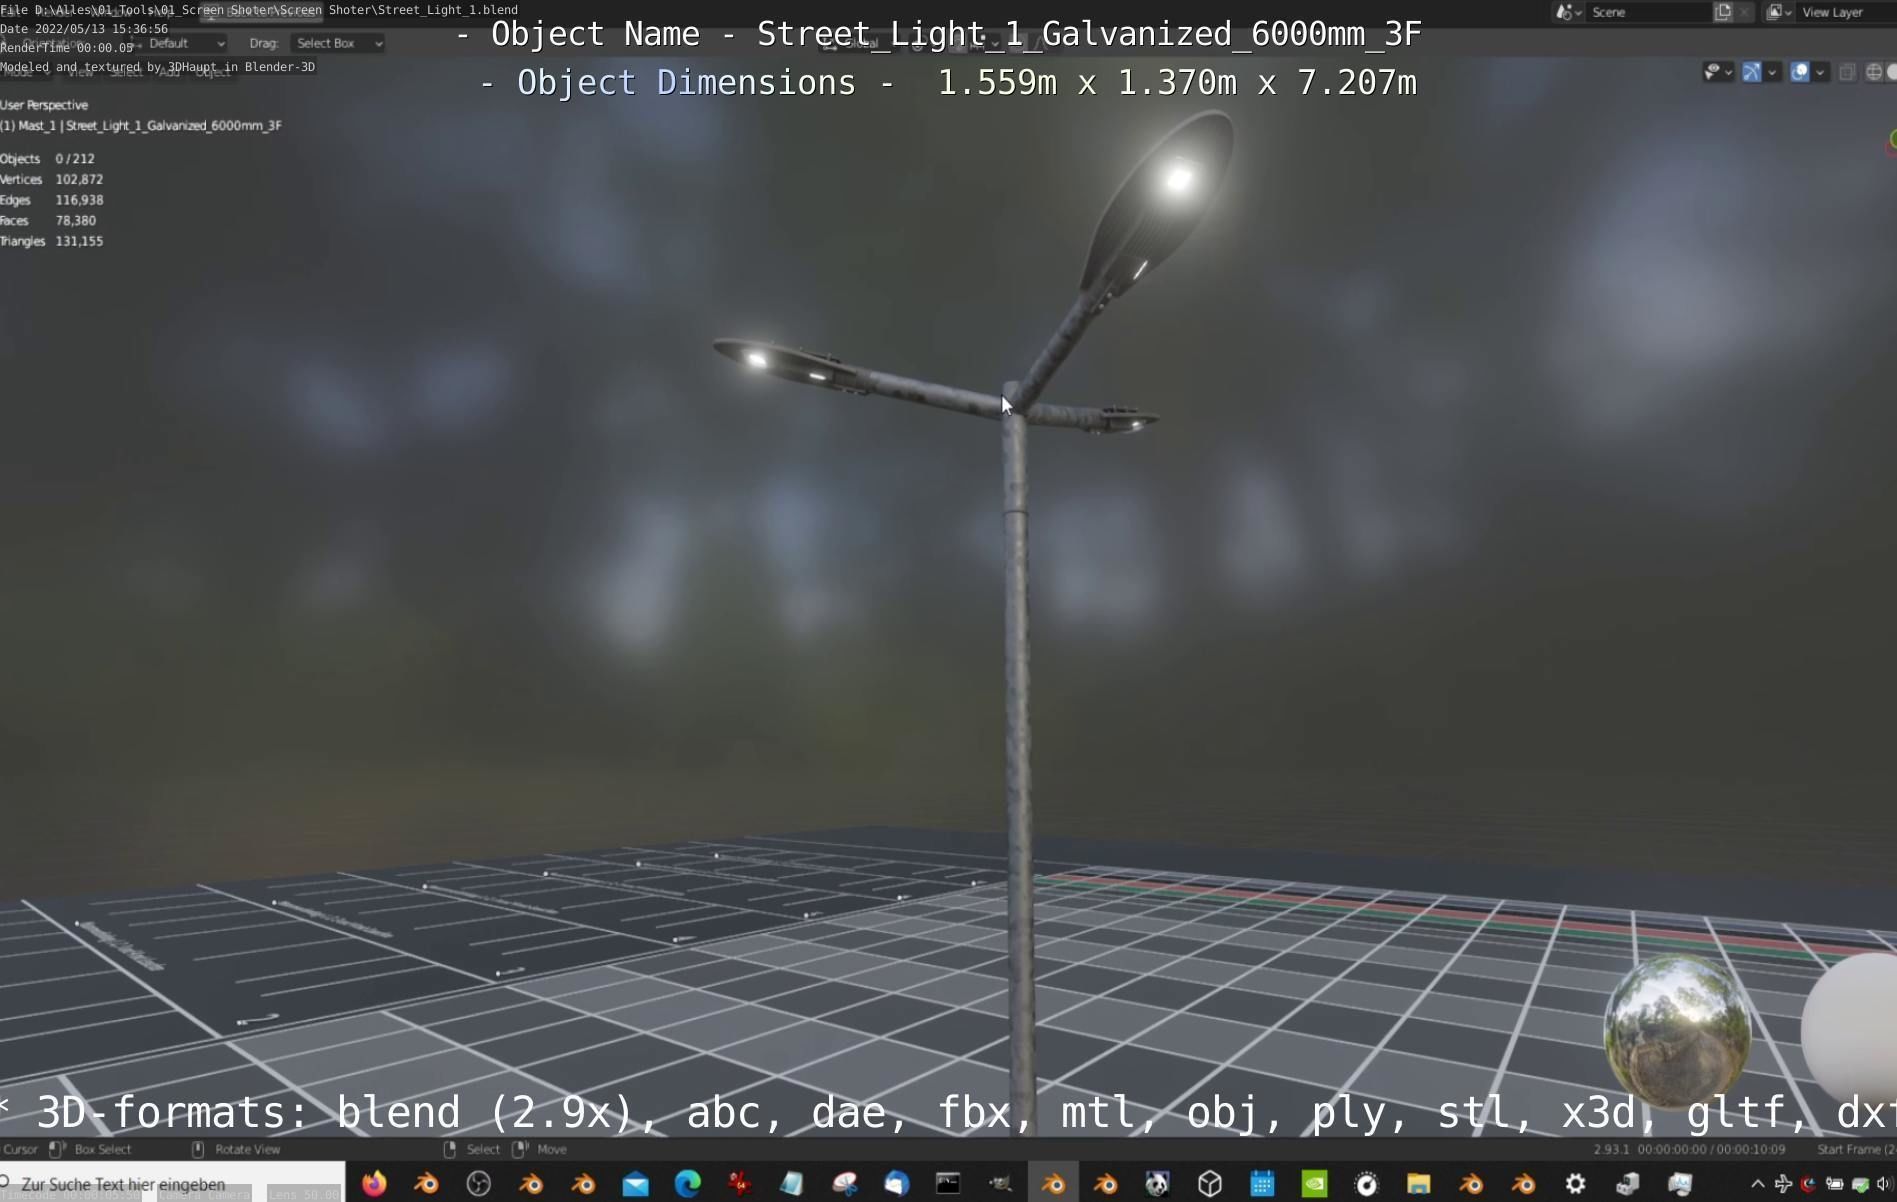Open the Object menu in the viewport header
The height and width of the screenshot is (1202, 1897).
point(212,72)
